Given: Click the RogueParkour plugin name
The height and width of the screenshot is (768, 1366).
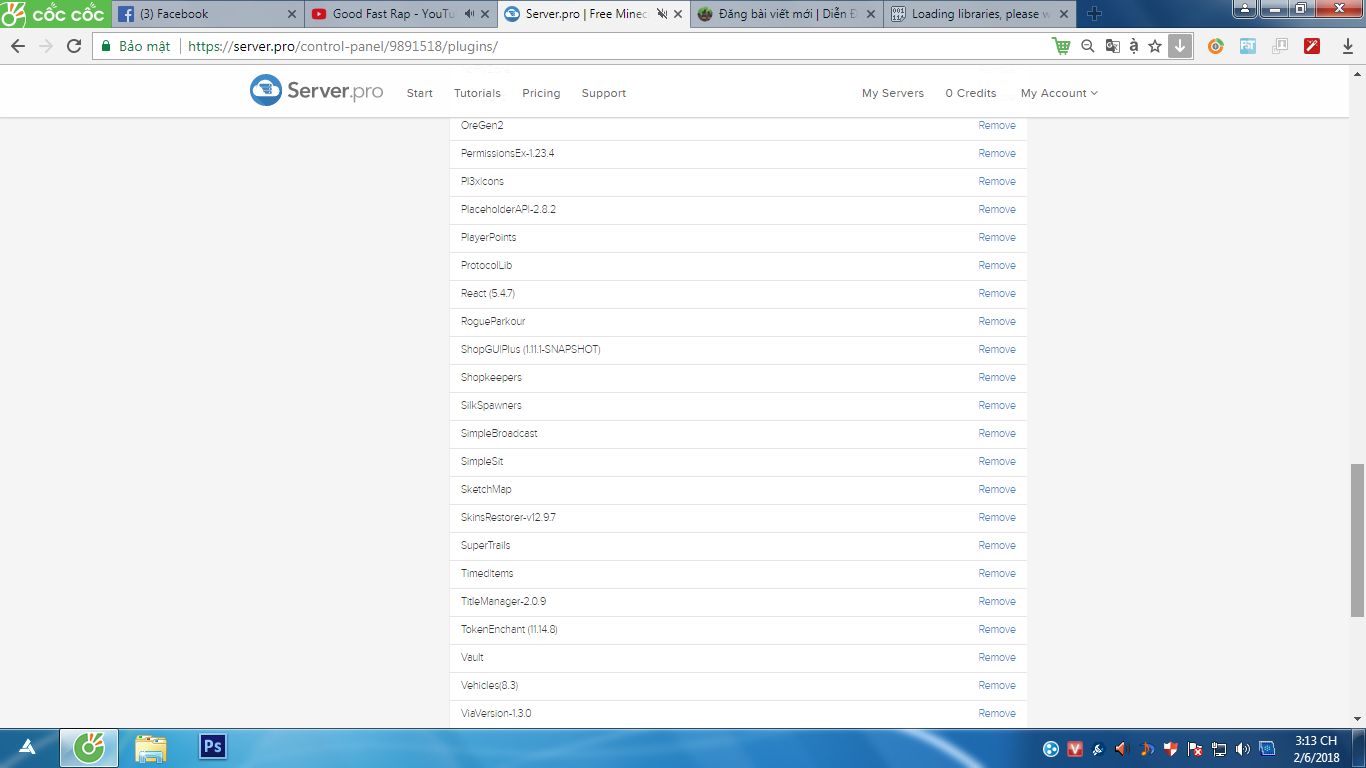Looking at the screenshot, I should pyautogui.click(x=493, y=321).
